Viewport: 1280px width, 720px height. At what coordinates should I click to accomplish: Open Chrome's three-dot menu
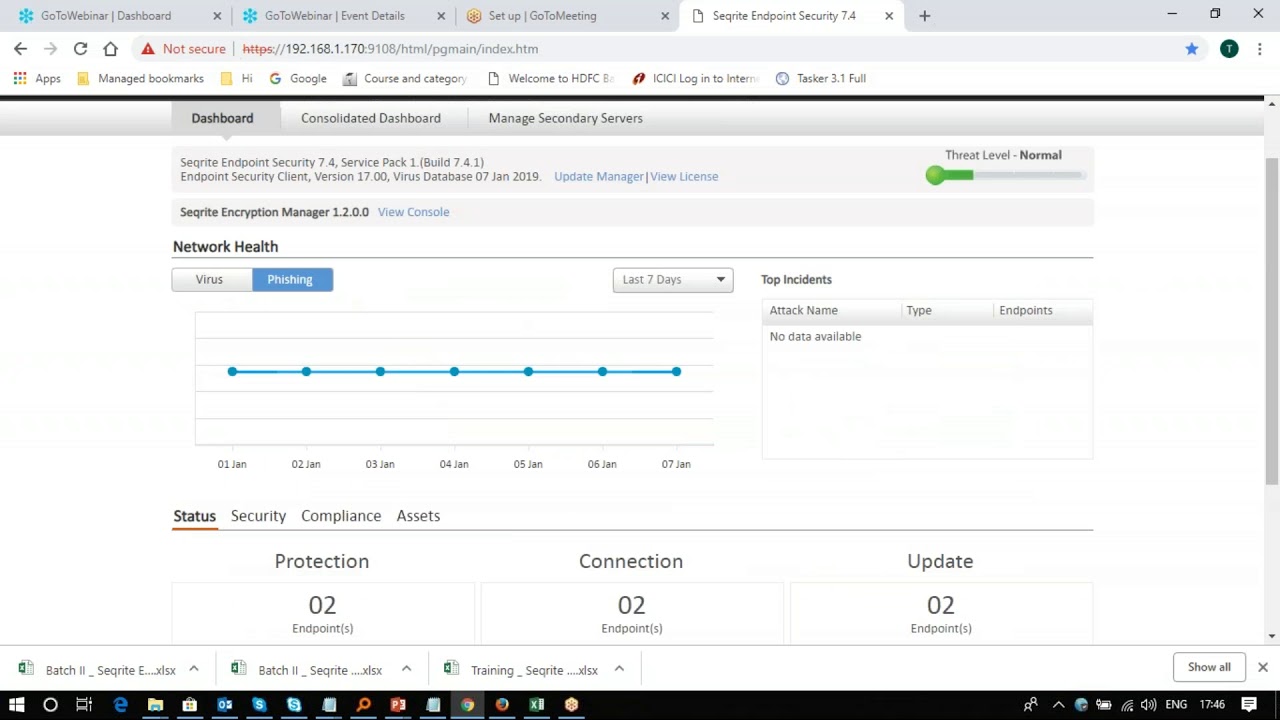click(1259, 48)
